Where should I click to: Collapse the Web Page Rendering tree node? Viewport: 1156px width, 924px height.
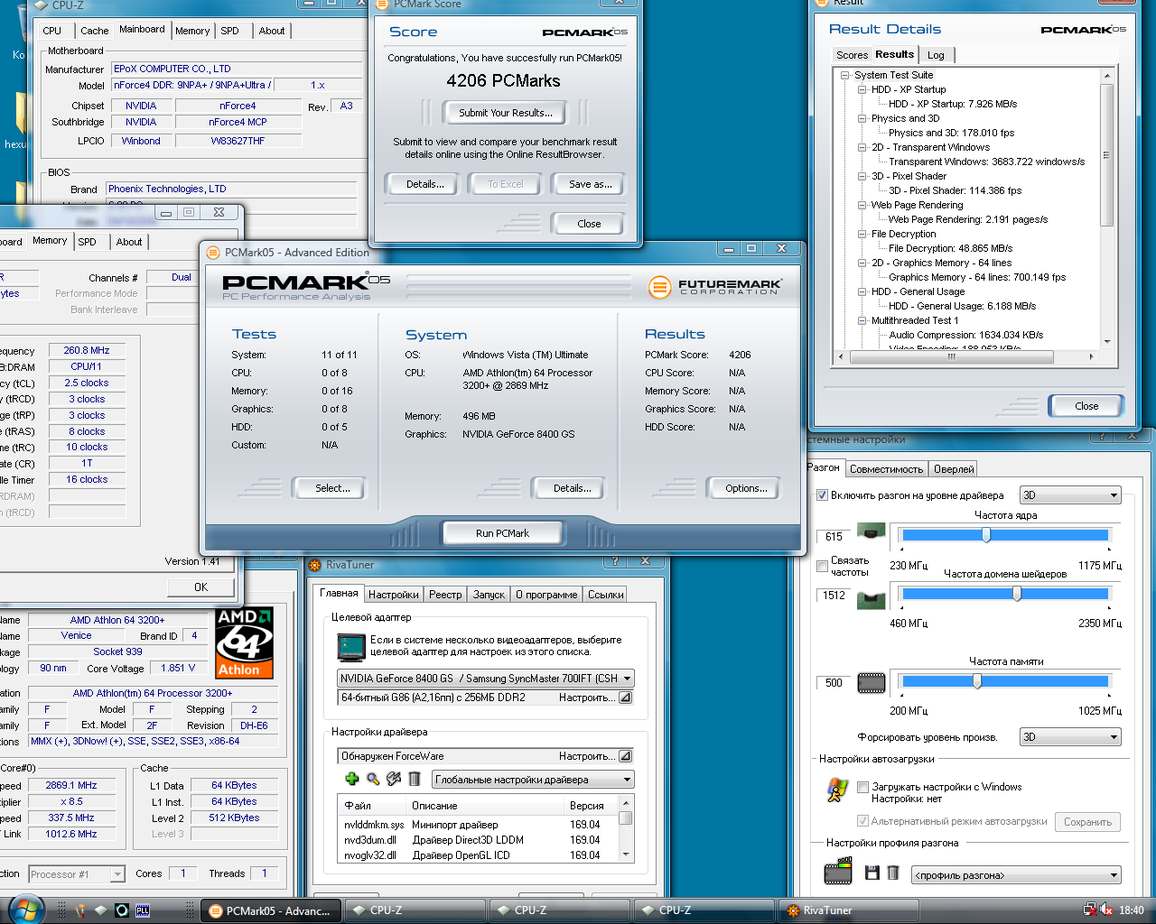coord(861,205)
